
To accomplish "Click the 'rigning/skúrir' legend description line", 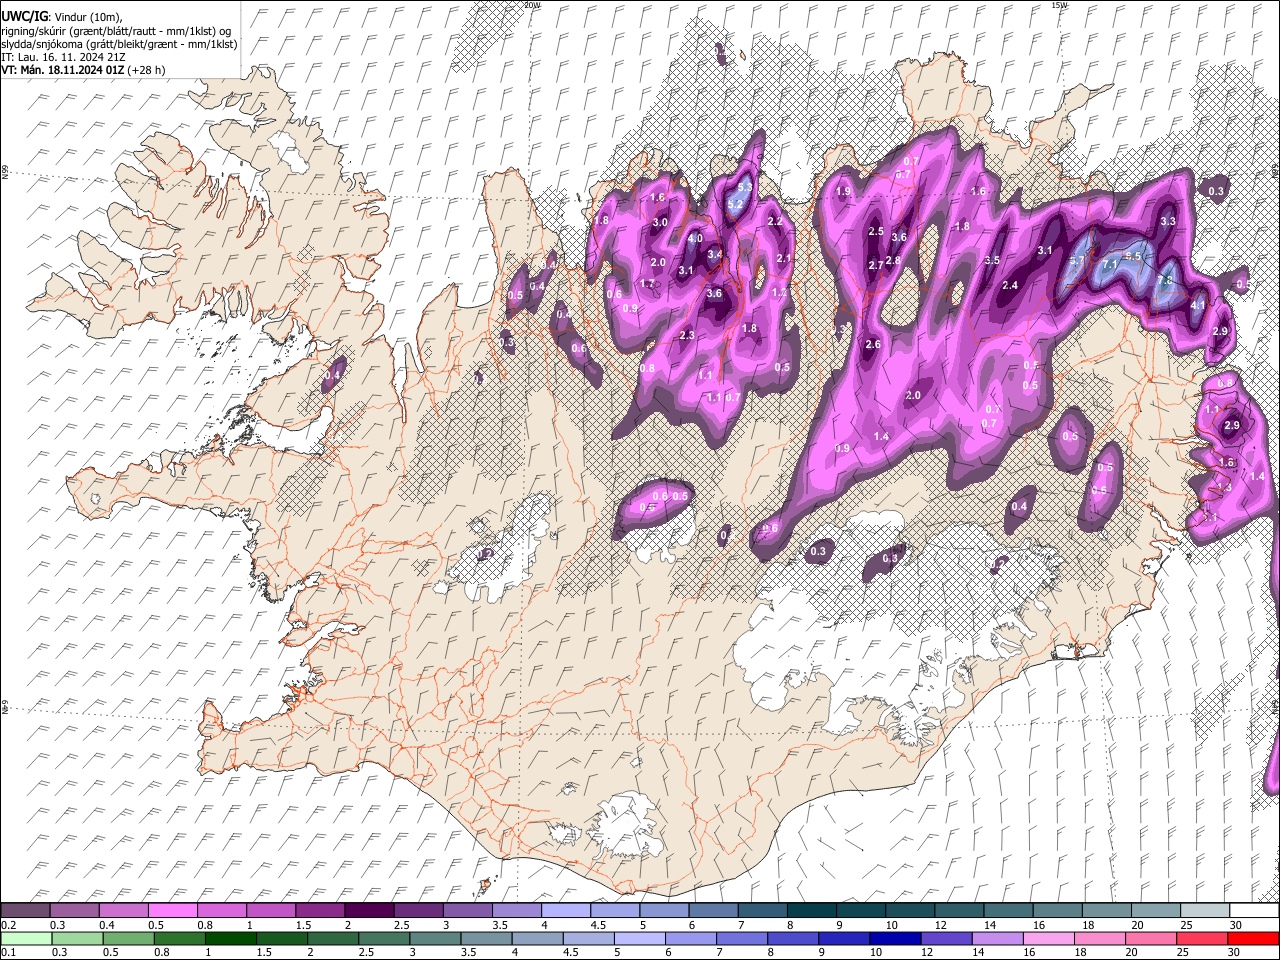I will [x=116, y=30].
